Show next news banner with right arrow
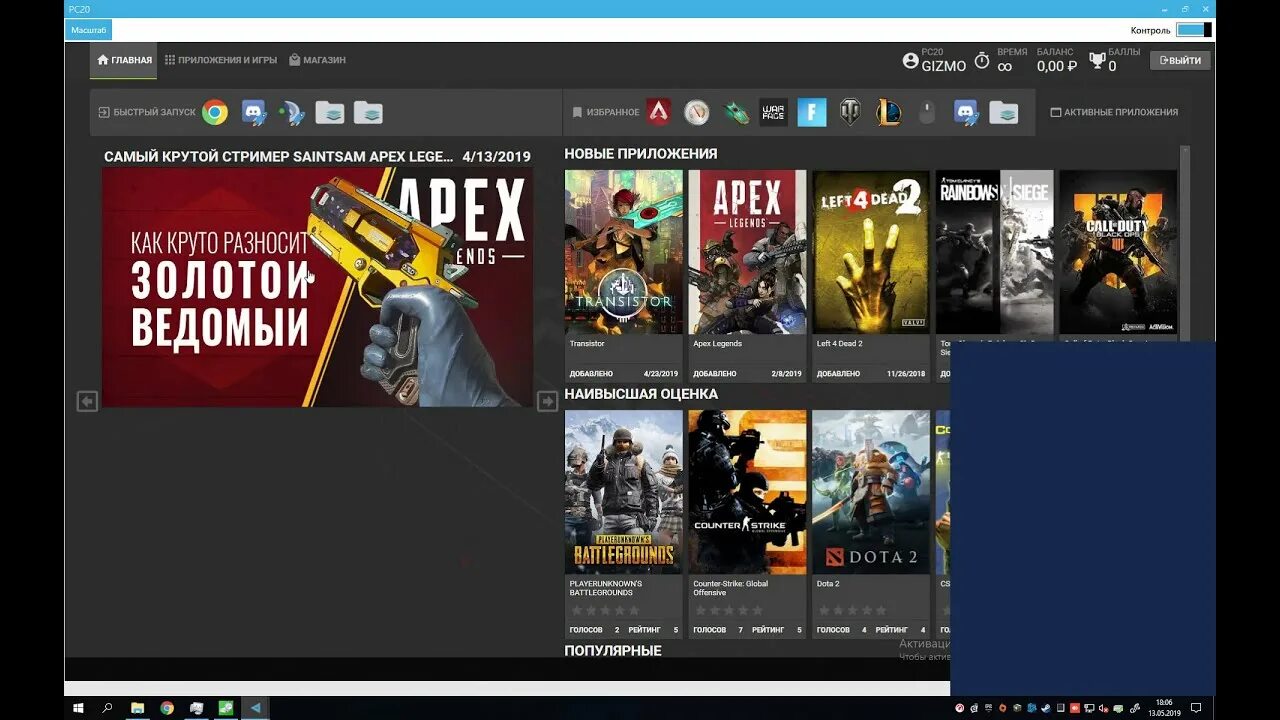The image size is (1280, 720). [x=547, y=401]
